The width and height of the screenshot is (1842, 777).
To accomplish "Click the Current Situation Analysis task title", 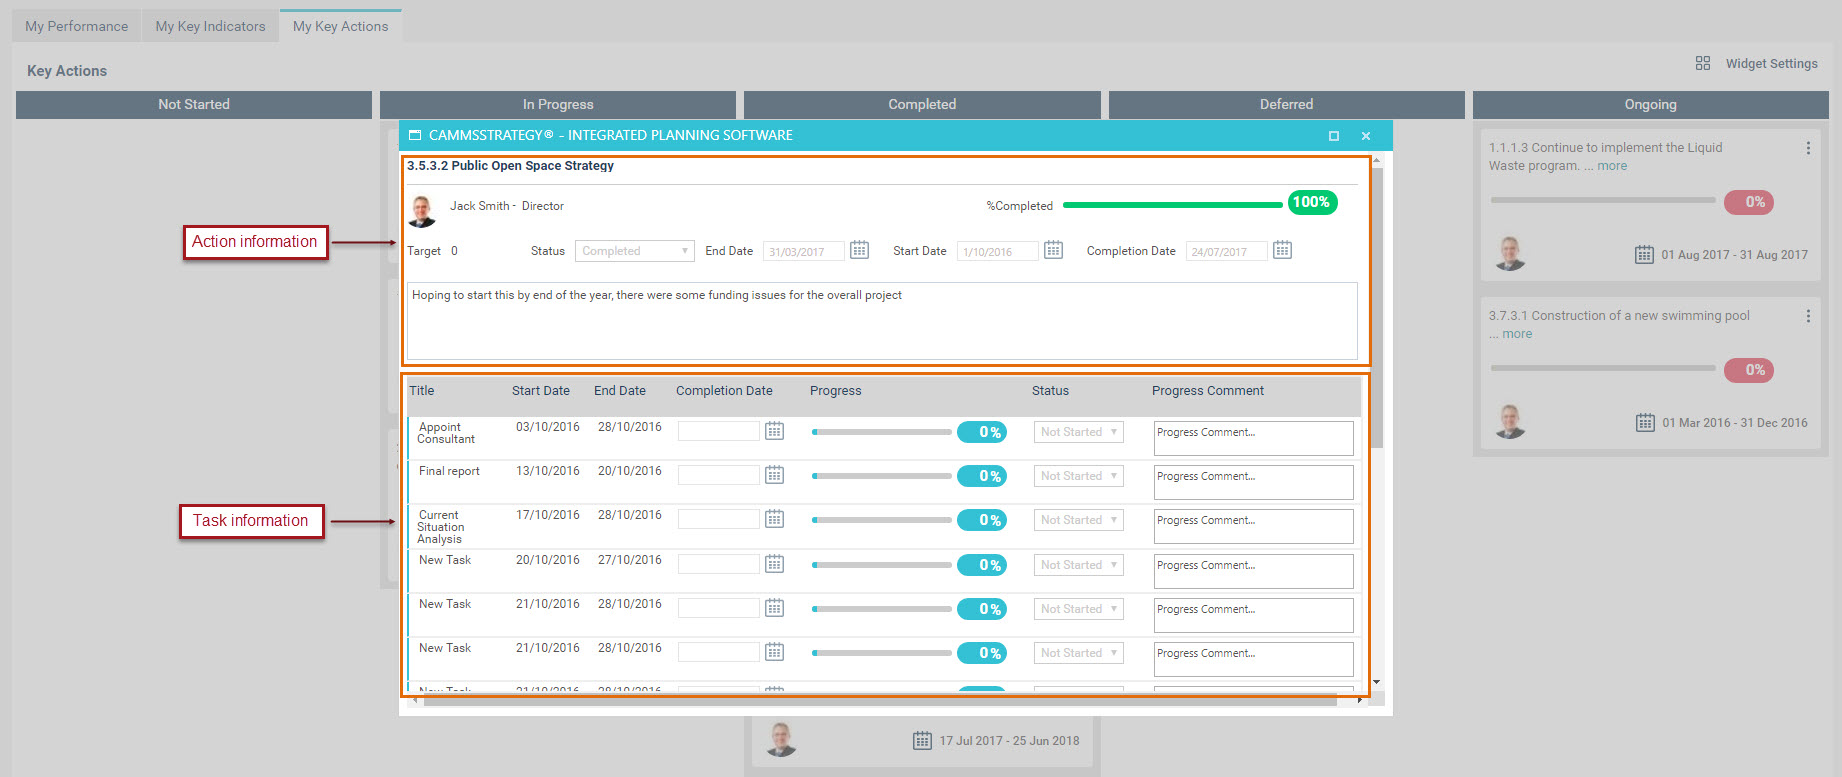I will point(441,527).
